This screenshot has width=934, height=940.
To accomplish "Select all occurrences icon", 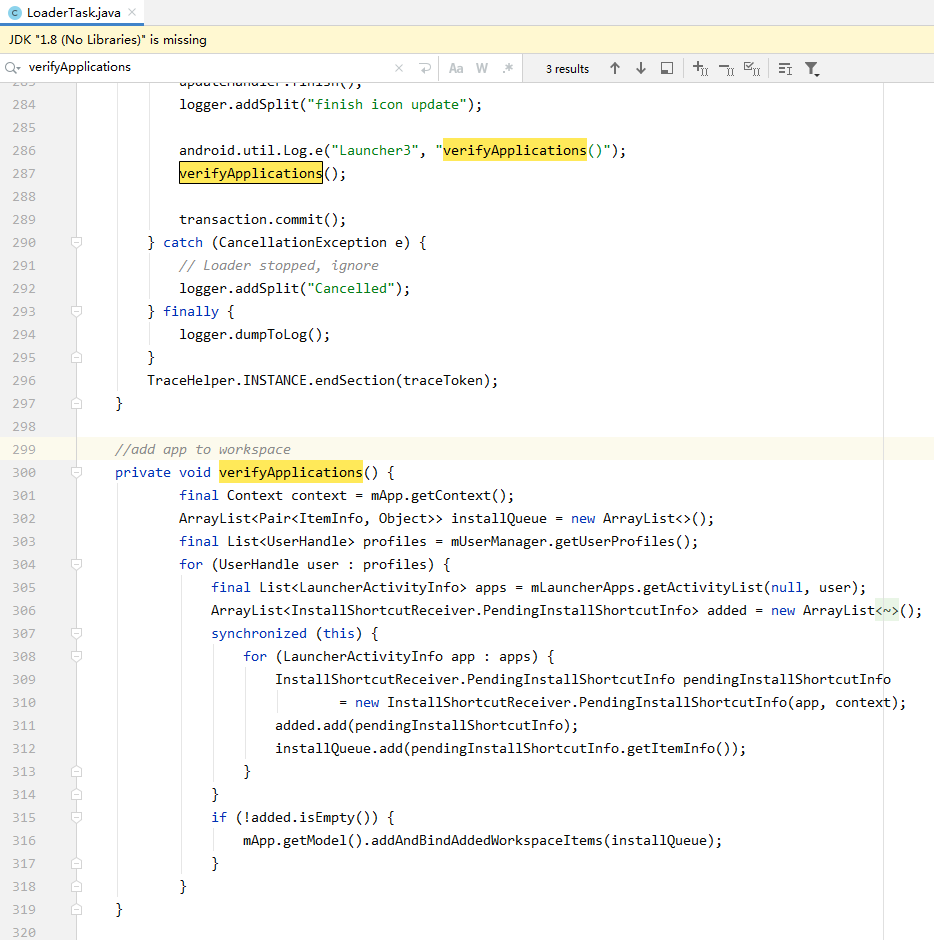I will [752, 68].
